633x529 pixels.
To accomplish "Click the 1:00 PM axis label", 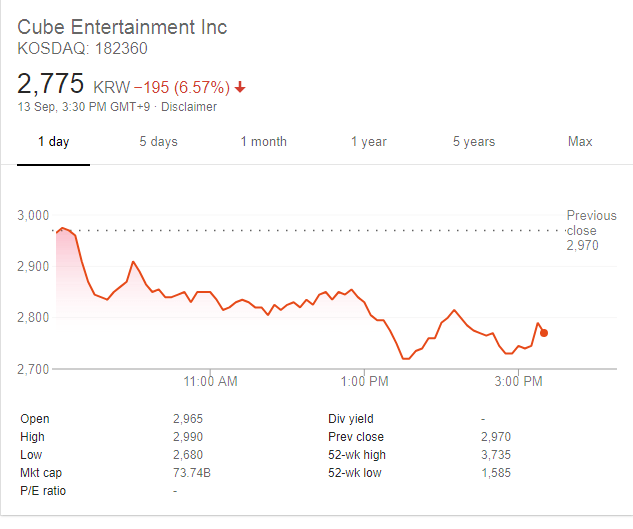I will (x=364, y=381).
